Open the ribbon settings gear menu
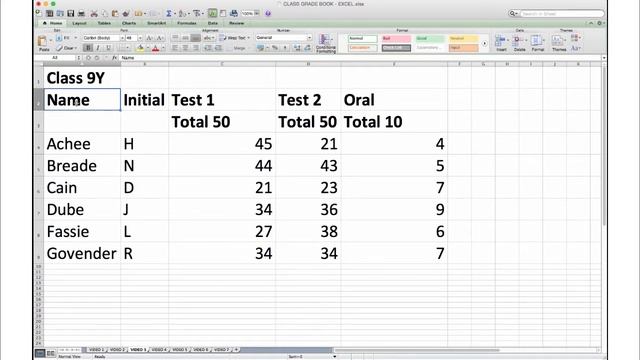This screenshot has height=360, width=640. (x=600, y=24)
